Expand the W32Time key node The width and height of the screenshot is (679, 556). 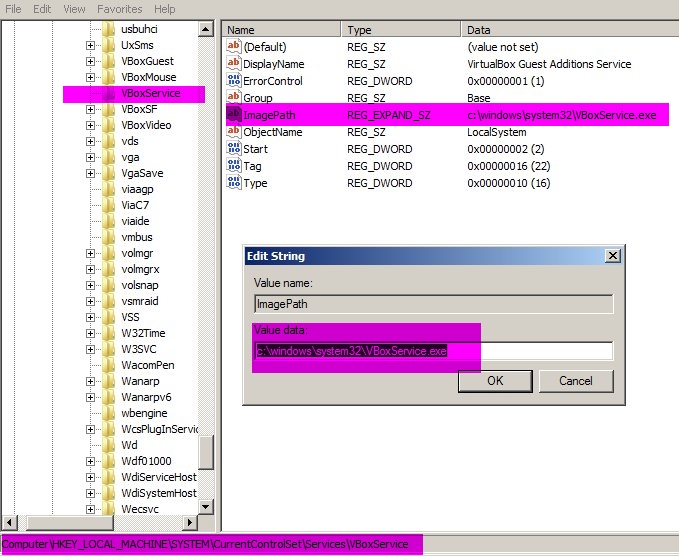[90, 333]
